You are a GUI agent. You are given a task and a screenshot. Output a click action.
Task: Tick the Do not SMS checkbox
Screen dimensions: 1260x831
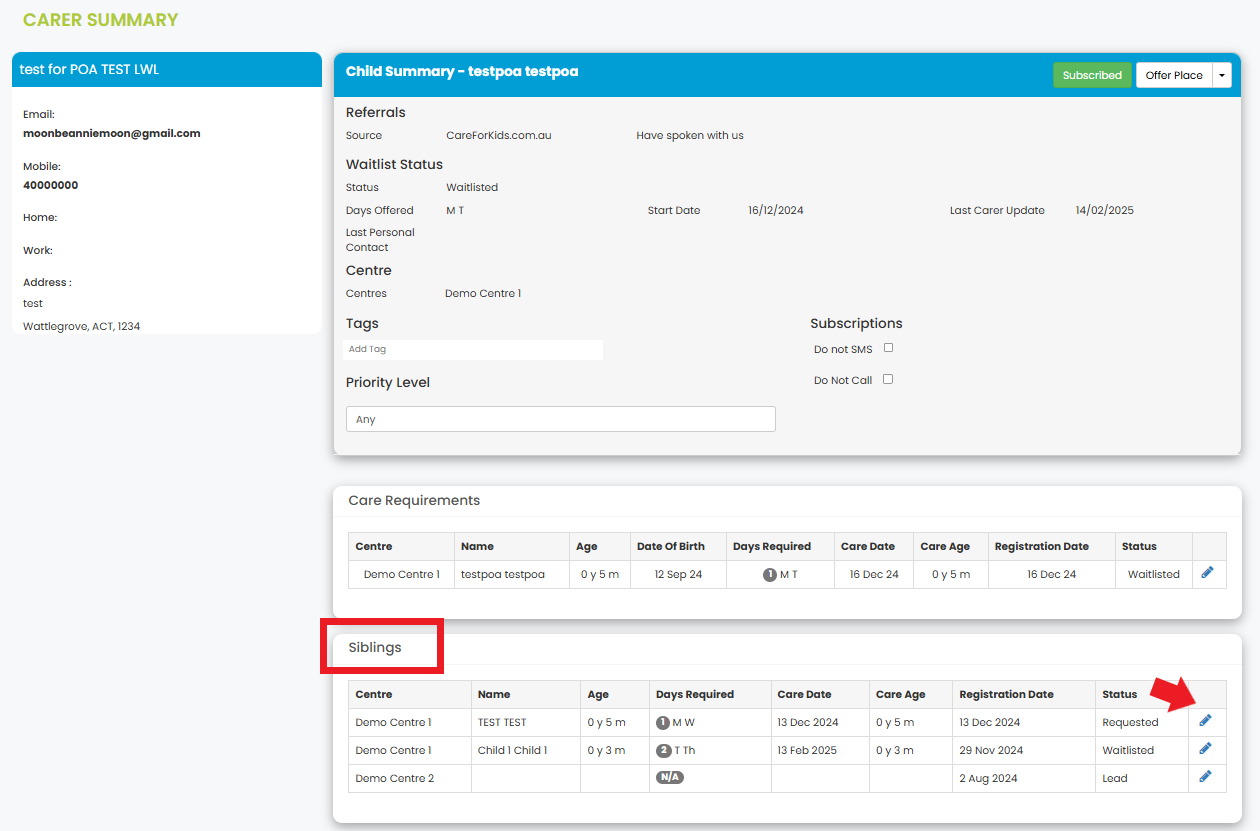click(x=888, y=348)
